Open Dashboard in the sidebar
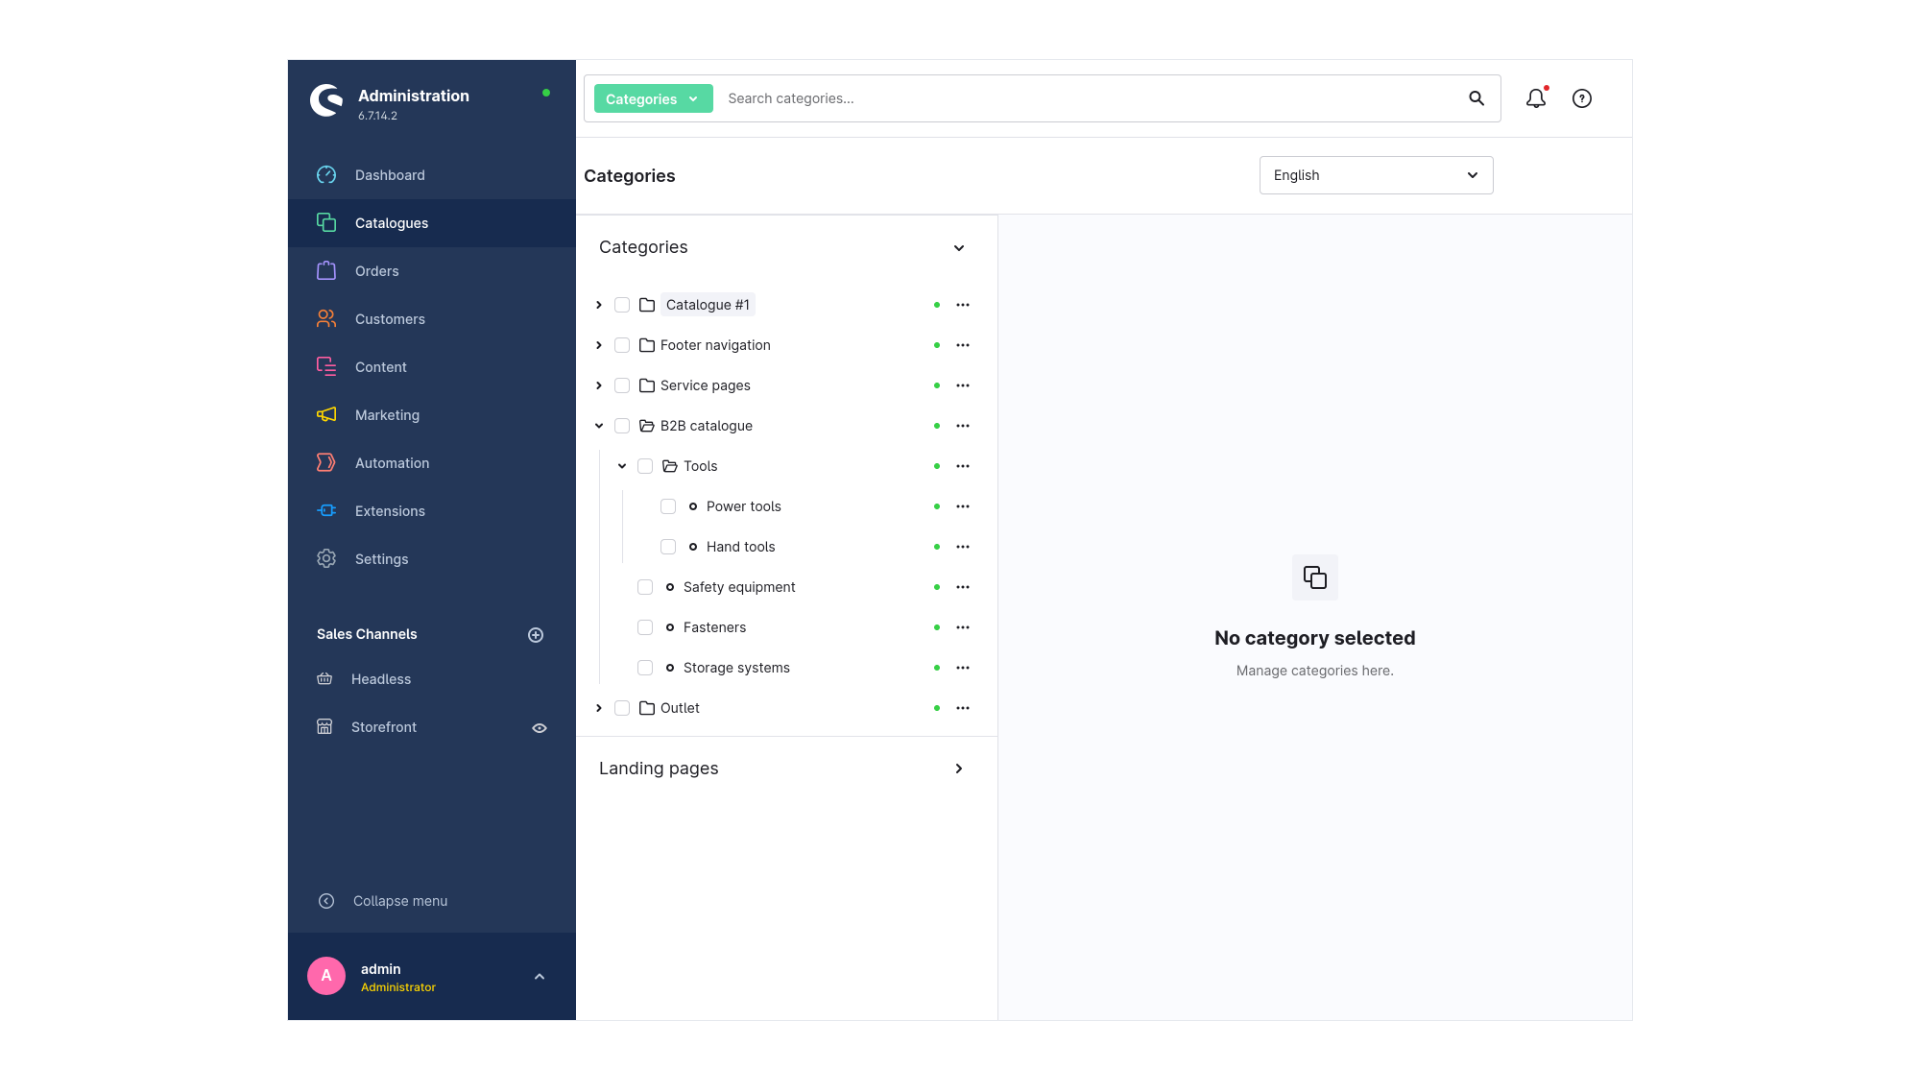This screenshot has height=1080, width=1920. (431, 175)
